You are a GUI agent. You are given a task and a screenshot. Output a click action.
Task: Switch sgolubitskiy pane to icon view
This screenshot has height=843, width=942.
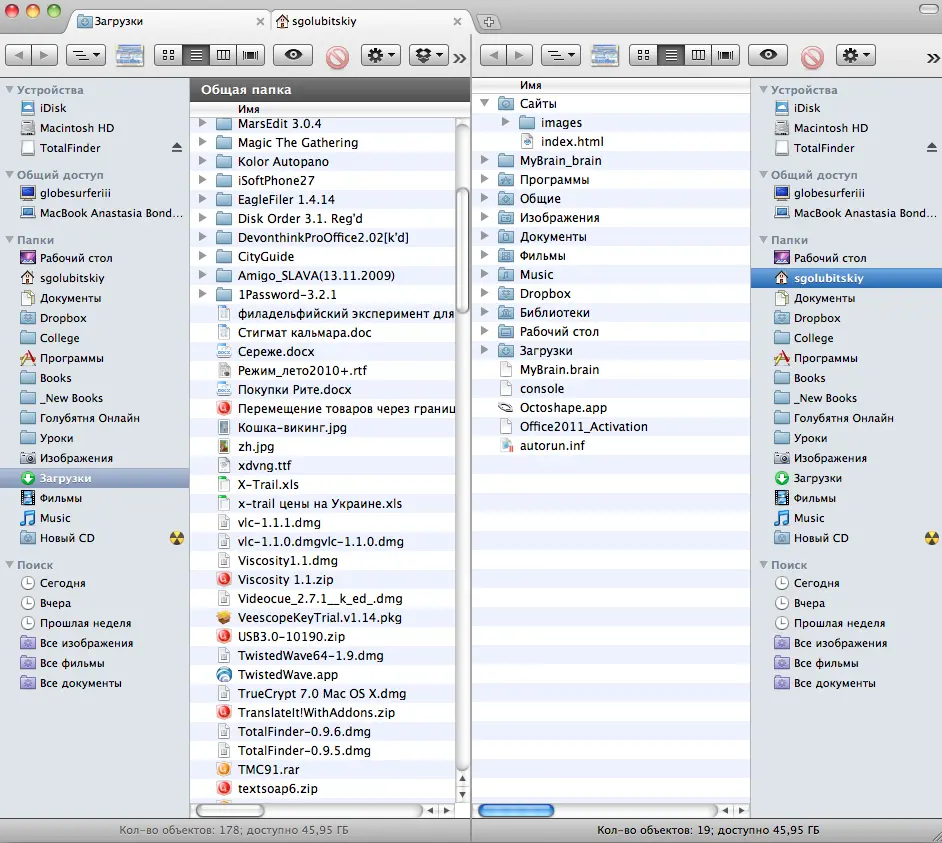(643, 55)
